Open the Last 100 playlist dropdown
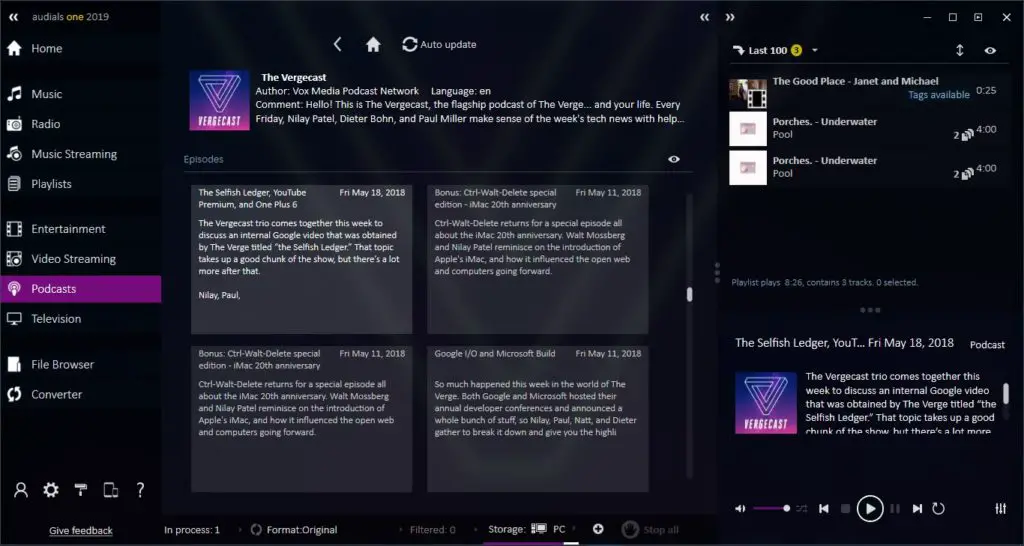Screen dimensions: 1024x546 click(814, 50)
